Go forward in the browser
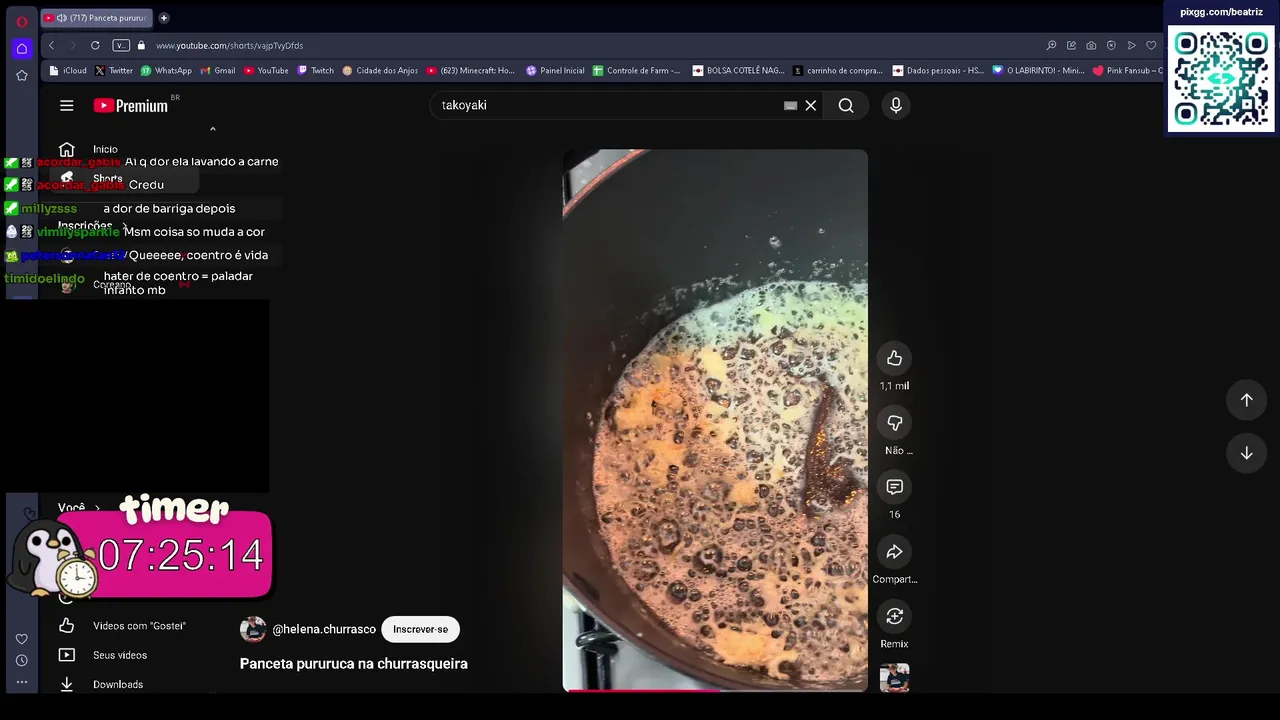The image size is (1280, 720). coord(73,45)
